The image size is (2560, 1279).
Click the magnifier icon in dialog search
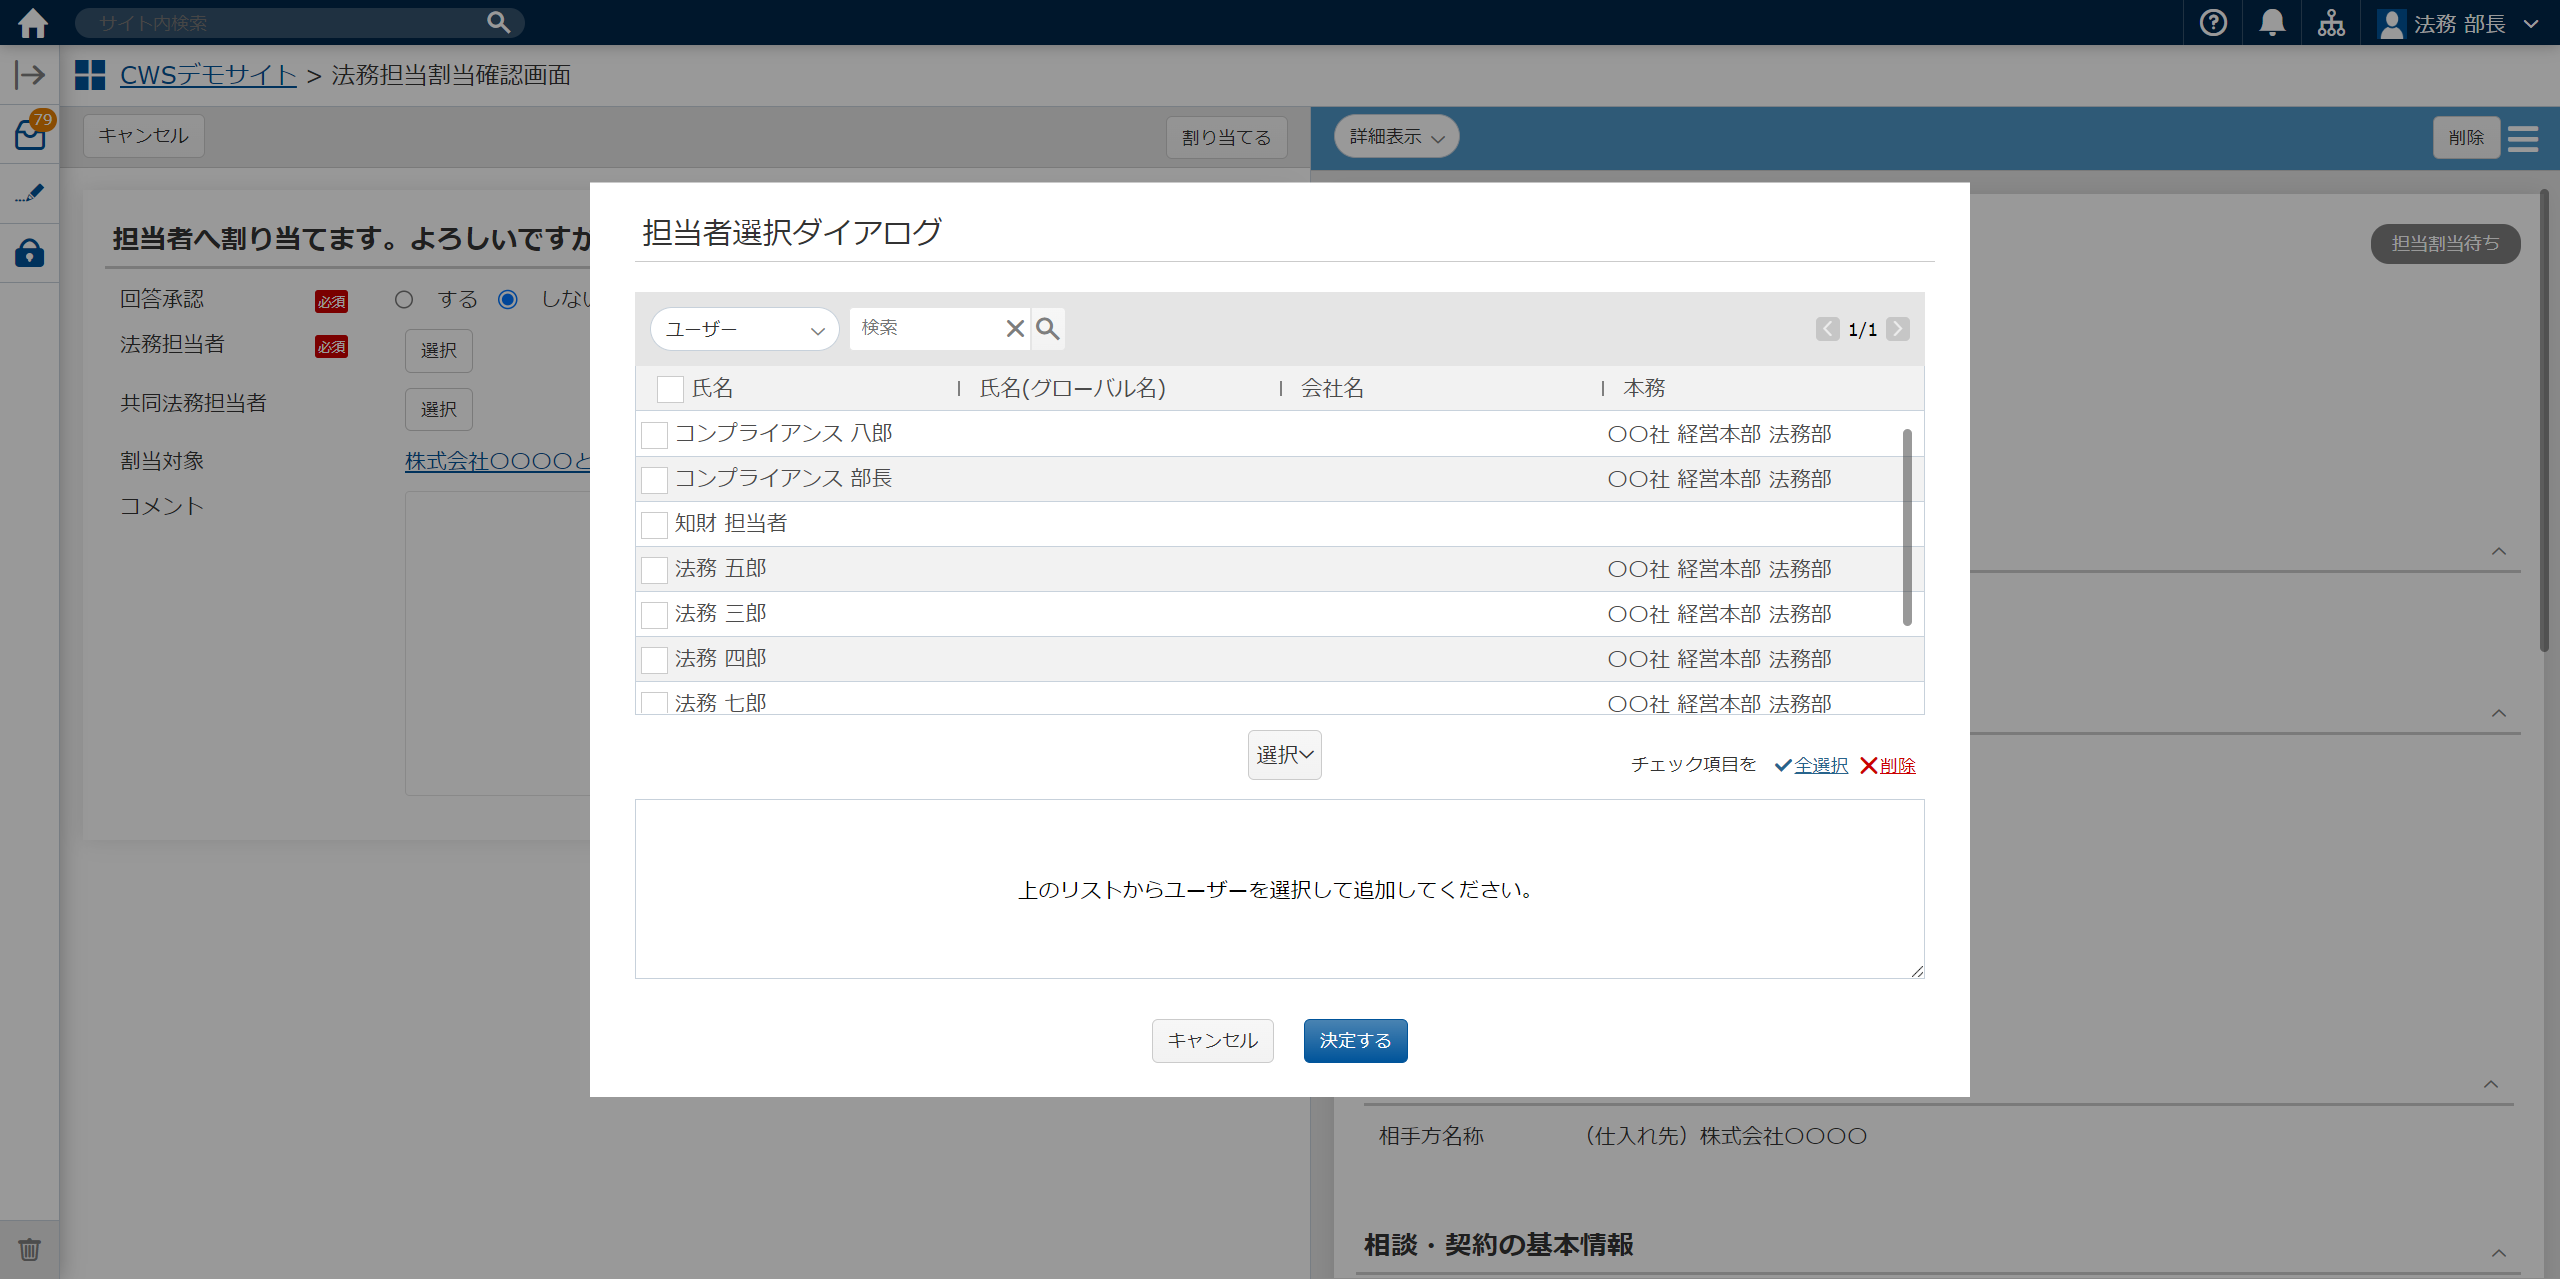(1047, 328)
